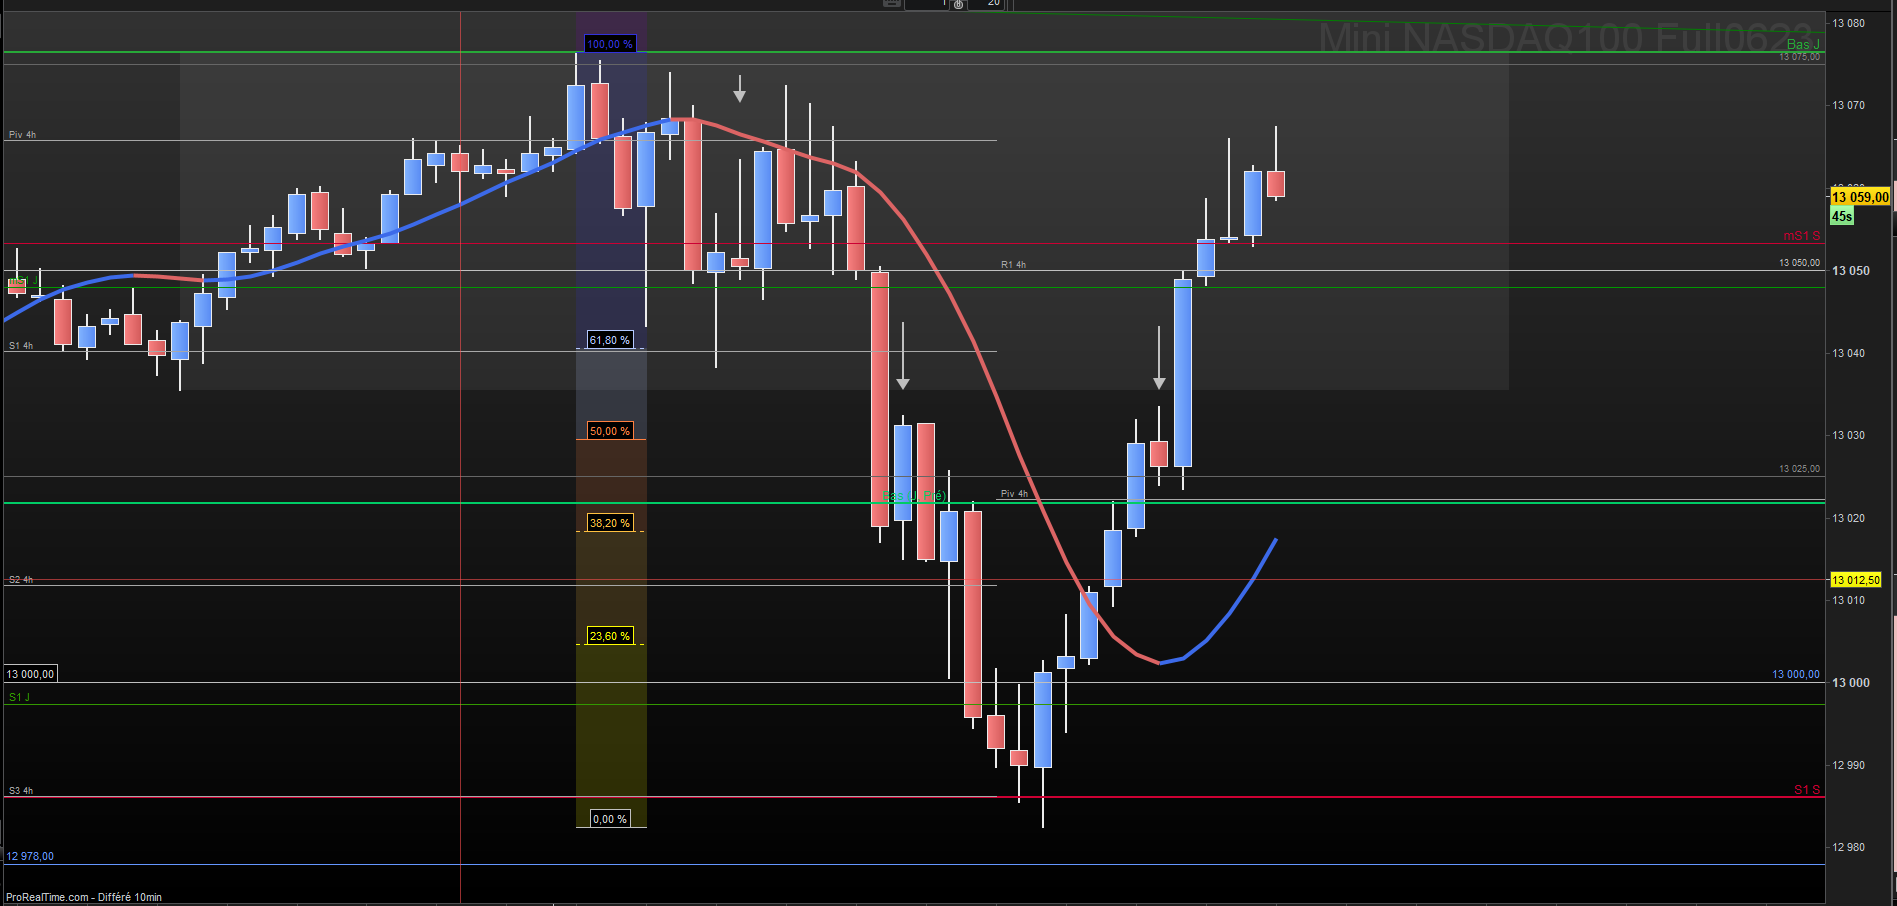Click the 50,00 % Fibonacci label
The width and height of the screenshot is (1897, 906).
tap(609, 431)
